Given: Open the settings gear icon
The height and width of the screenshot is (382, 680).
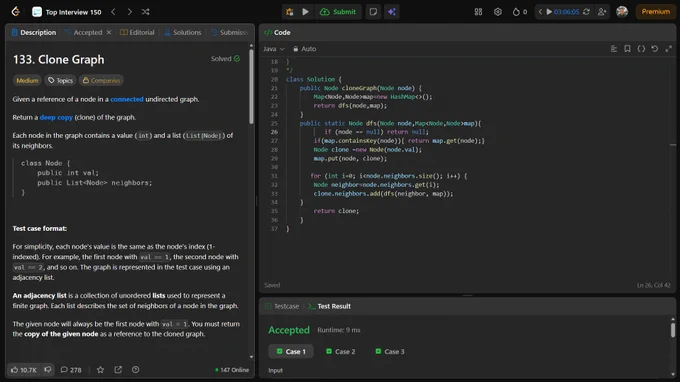Looking at the screenshot, I should tap(497, 12).
